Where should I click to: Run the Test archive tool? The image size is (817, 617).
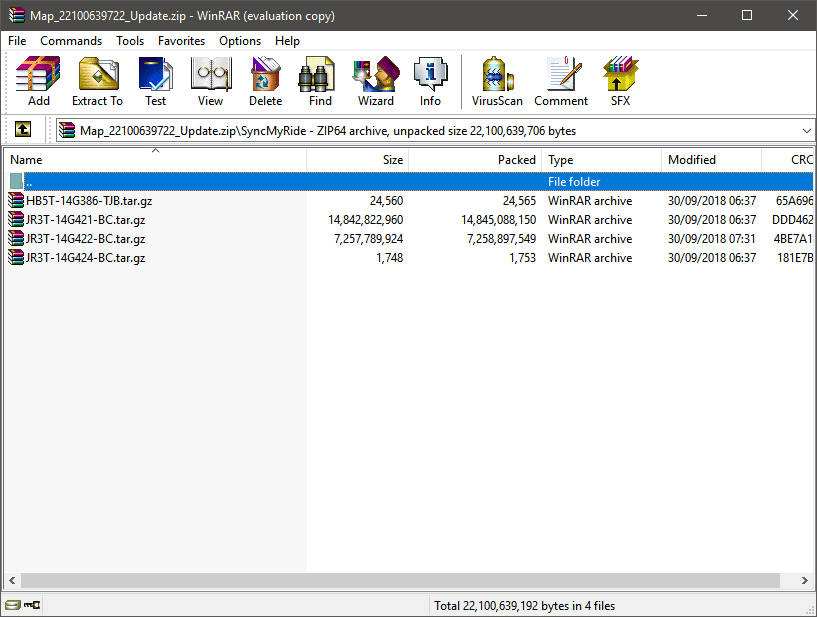(155, 81)
